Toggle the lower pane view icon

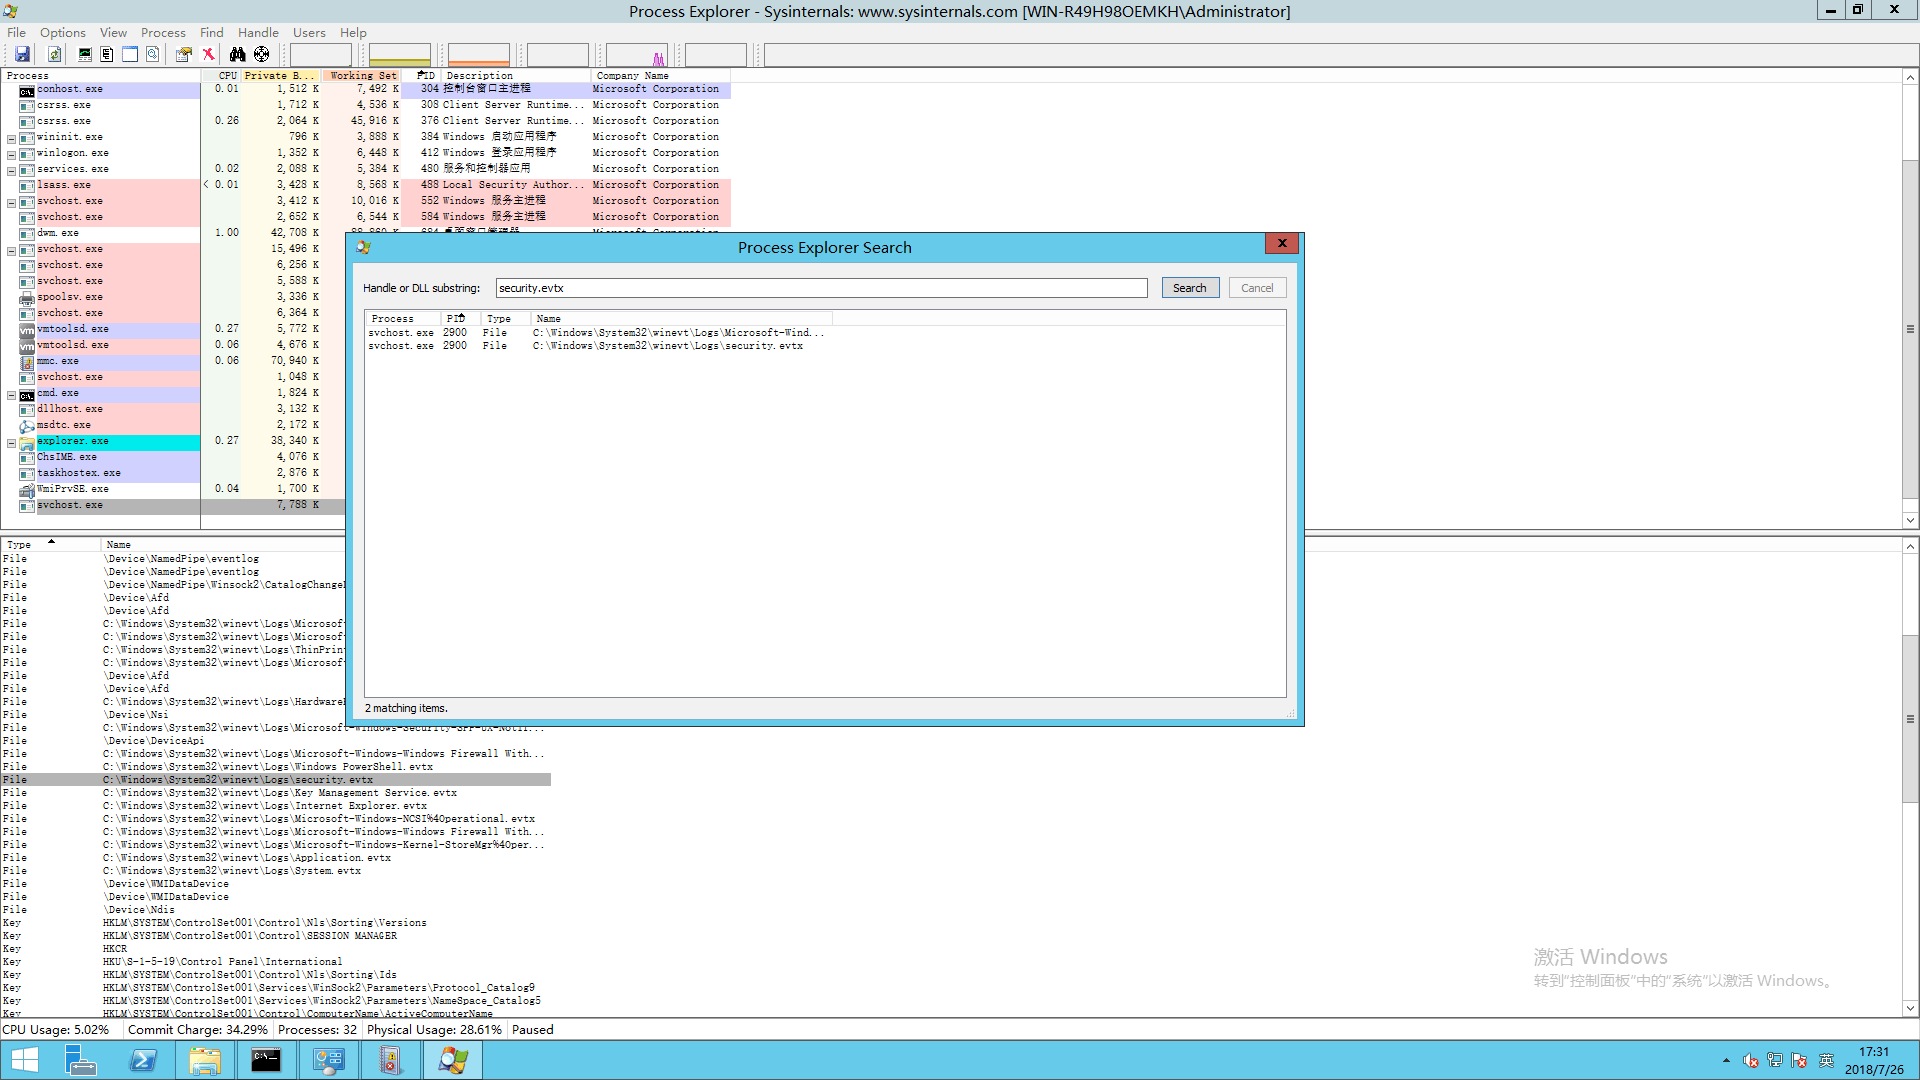point(130,54)
